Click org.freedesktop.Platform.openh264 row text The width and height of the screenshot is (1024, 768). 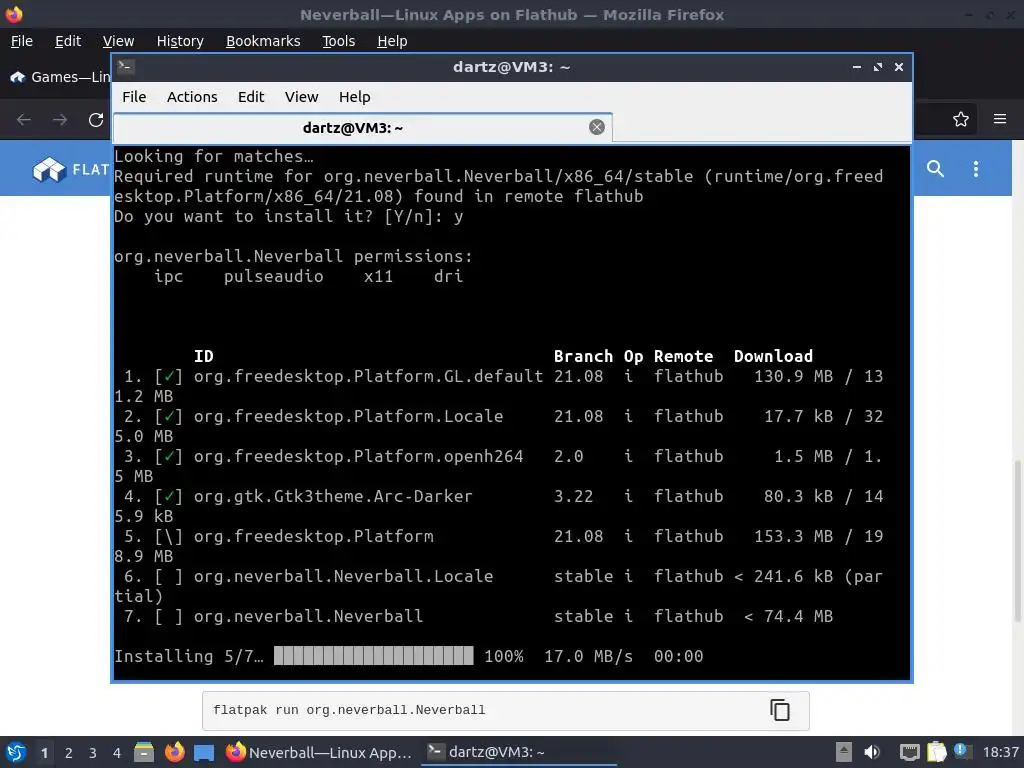point(359,456)
